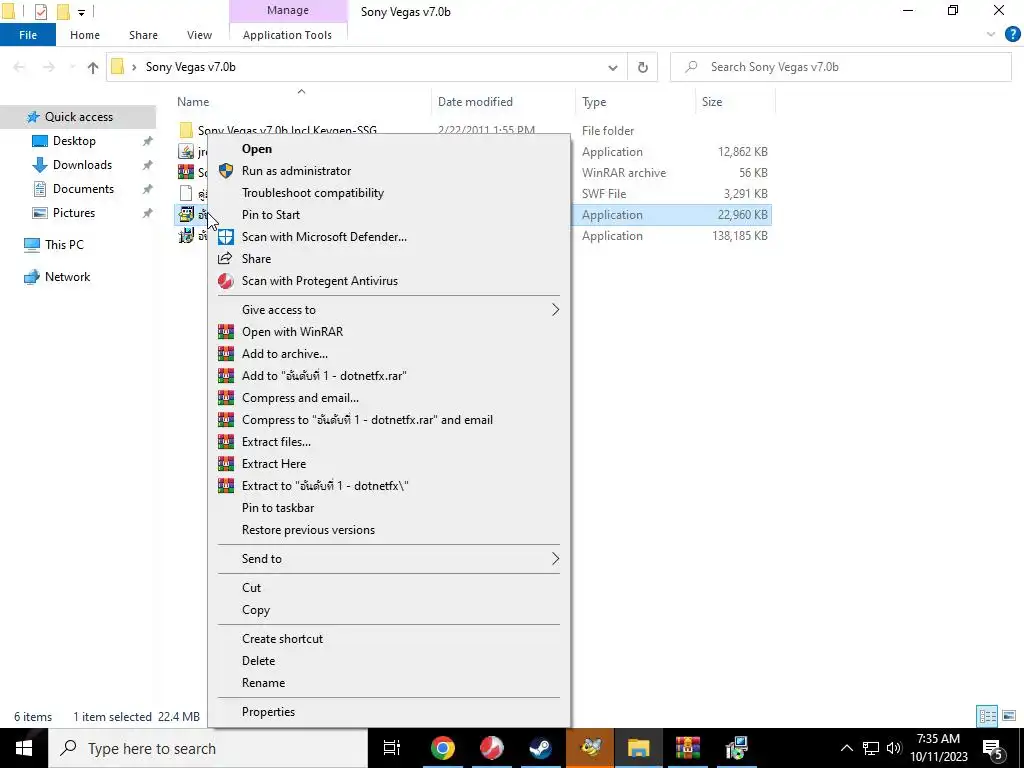Click Compress to dotnetfx.rar and email
The height and width of the screenshot is (768, 1024).
(367, 420)
